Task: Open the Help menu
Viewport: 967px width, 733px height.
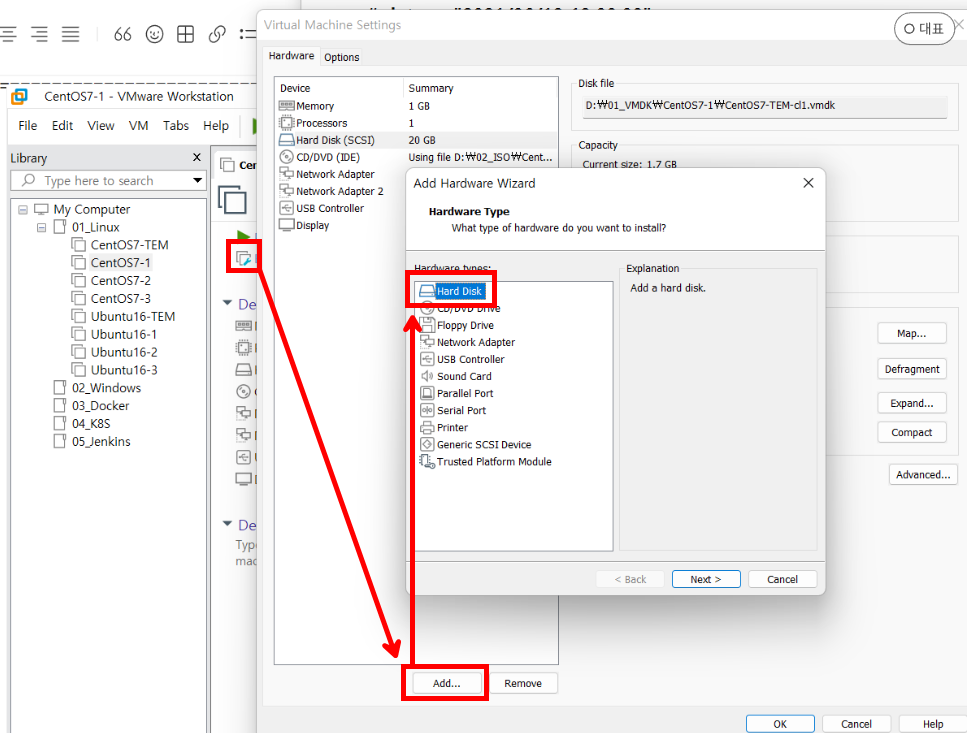Action: click(x=216, y=126)
